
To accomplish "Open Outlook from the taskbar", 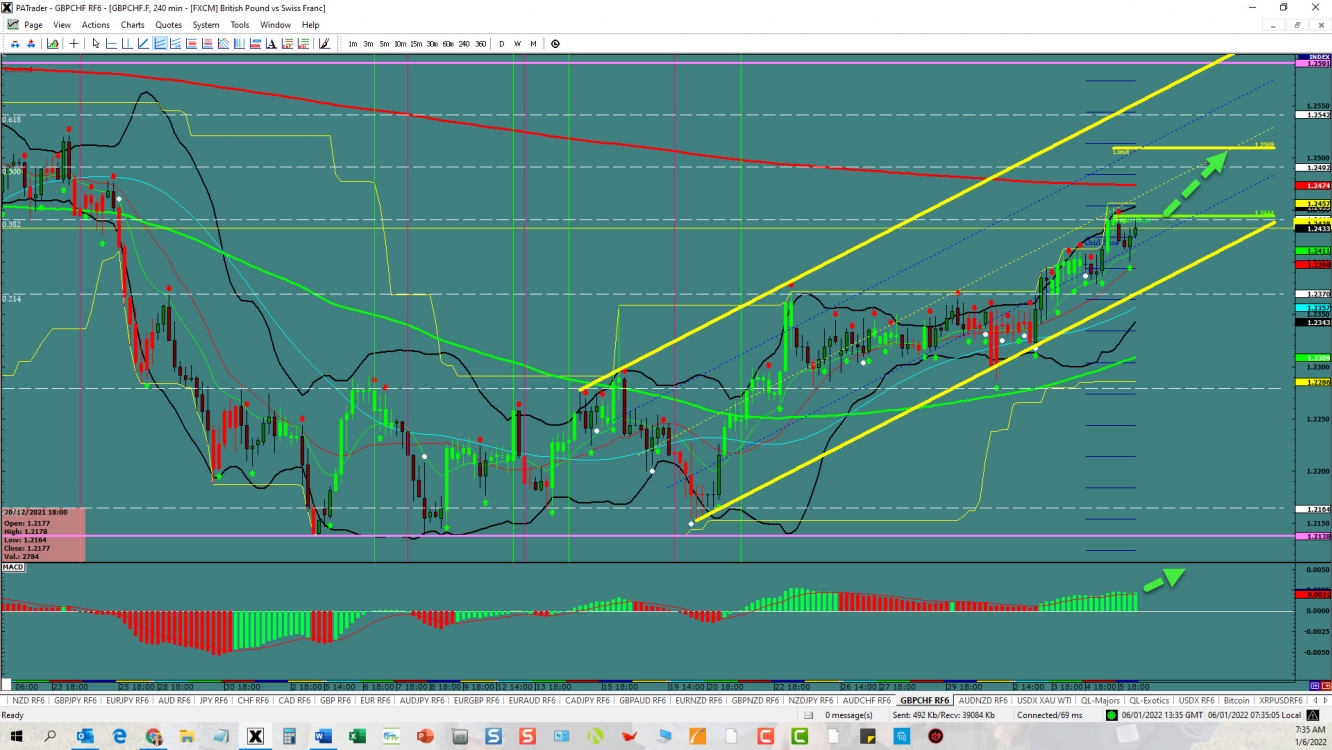I will [85, 736].
